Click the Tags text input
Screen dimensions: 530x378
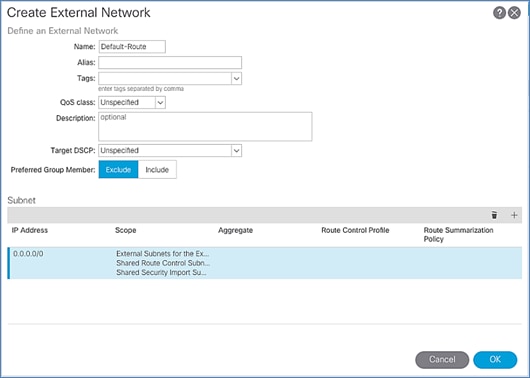click(165, 78)
